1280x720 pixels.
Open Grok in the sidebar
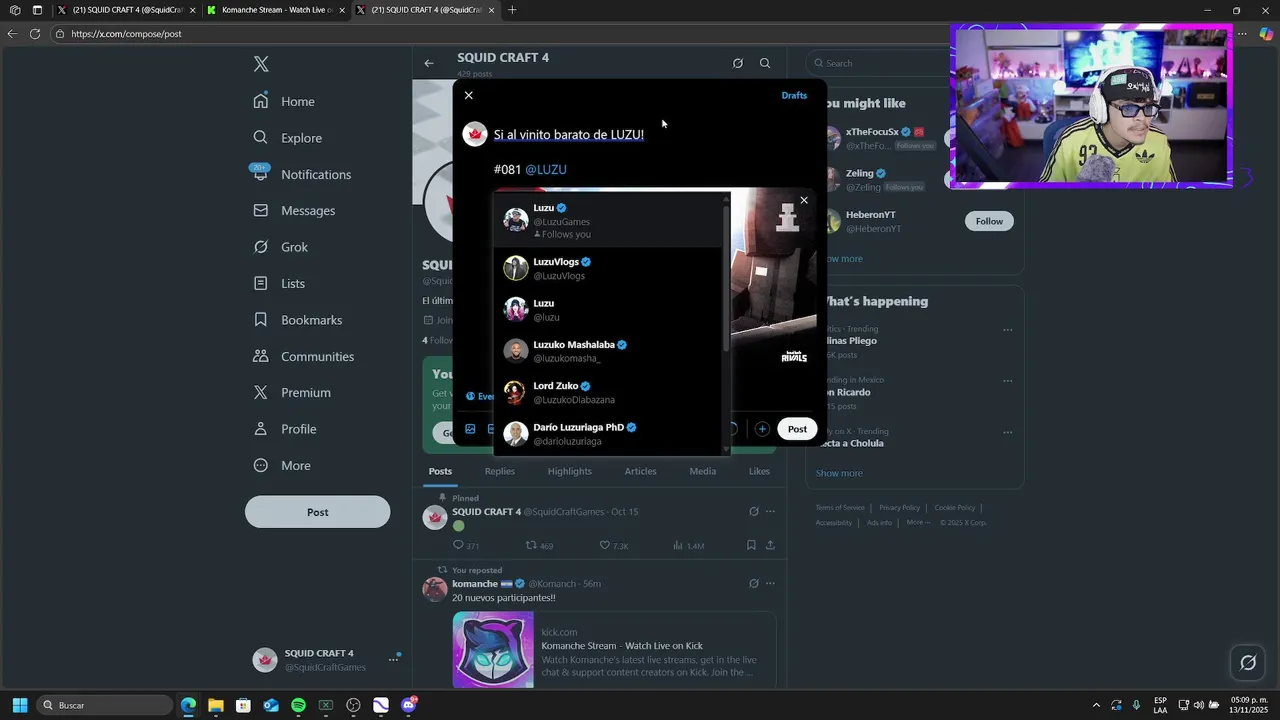click(x=282, y=247)
